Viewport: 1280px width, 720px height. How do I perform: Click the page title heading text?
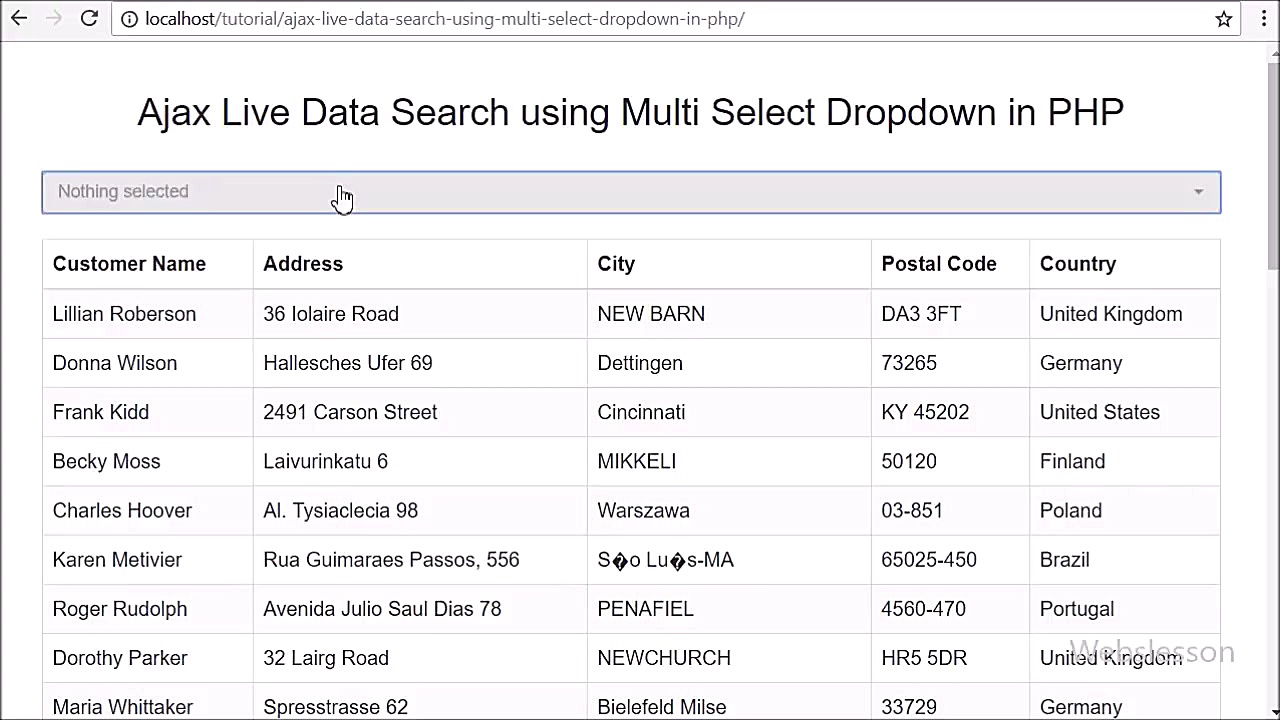pyautogui.click(x=630, y=112)
